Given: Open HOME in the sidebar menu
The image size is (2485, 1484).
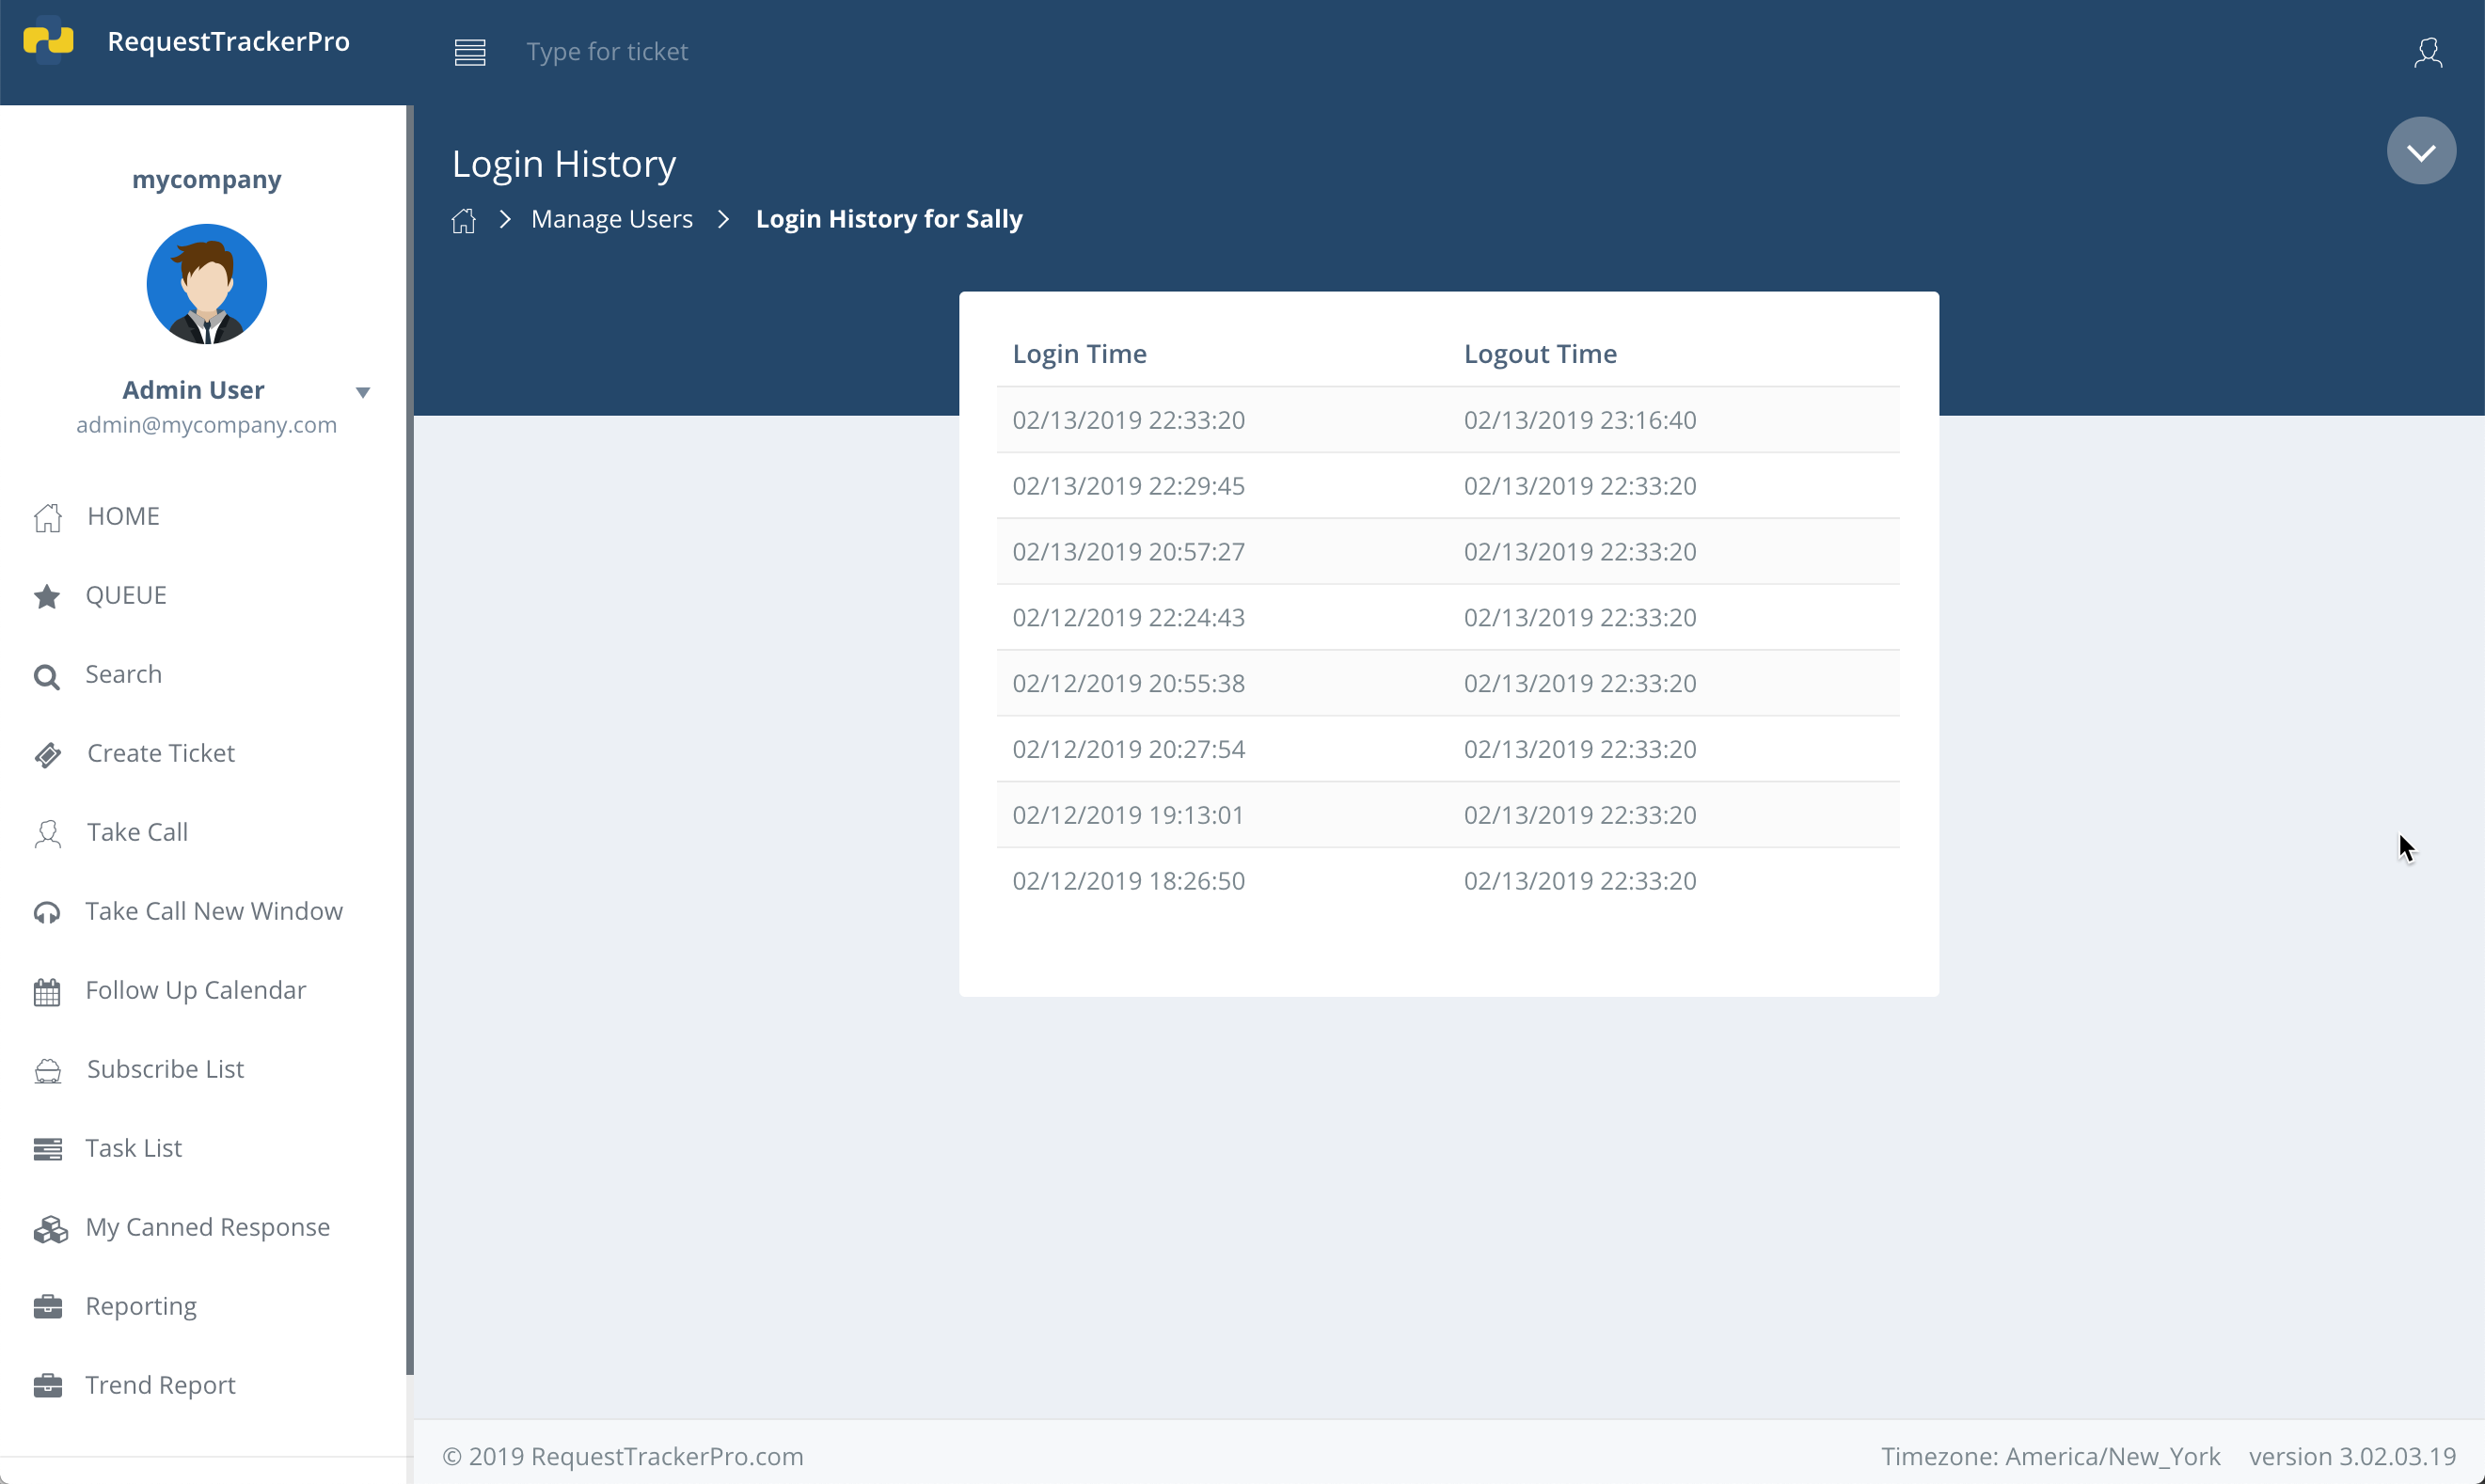Looking at the screenshot, I should pos(123,516).
